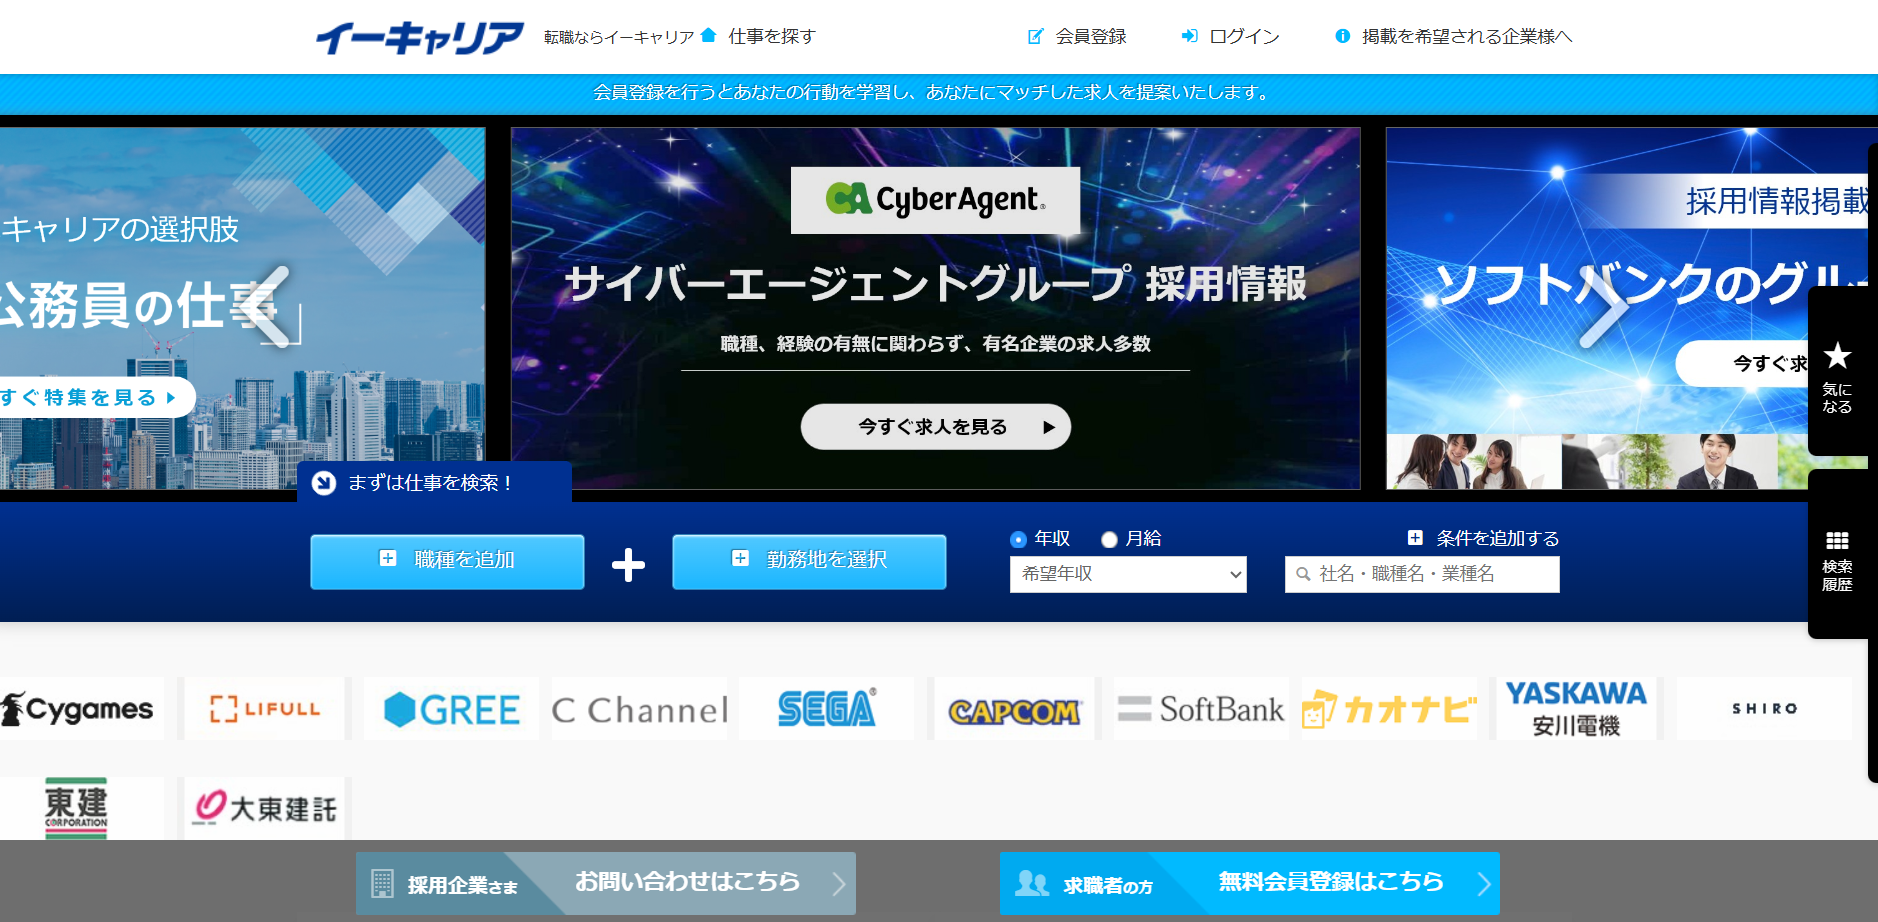Screen dimensions: 1878x922
Task: Select the 年収 radio button
Action: (1018, 540)
